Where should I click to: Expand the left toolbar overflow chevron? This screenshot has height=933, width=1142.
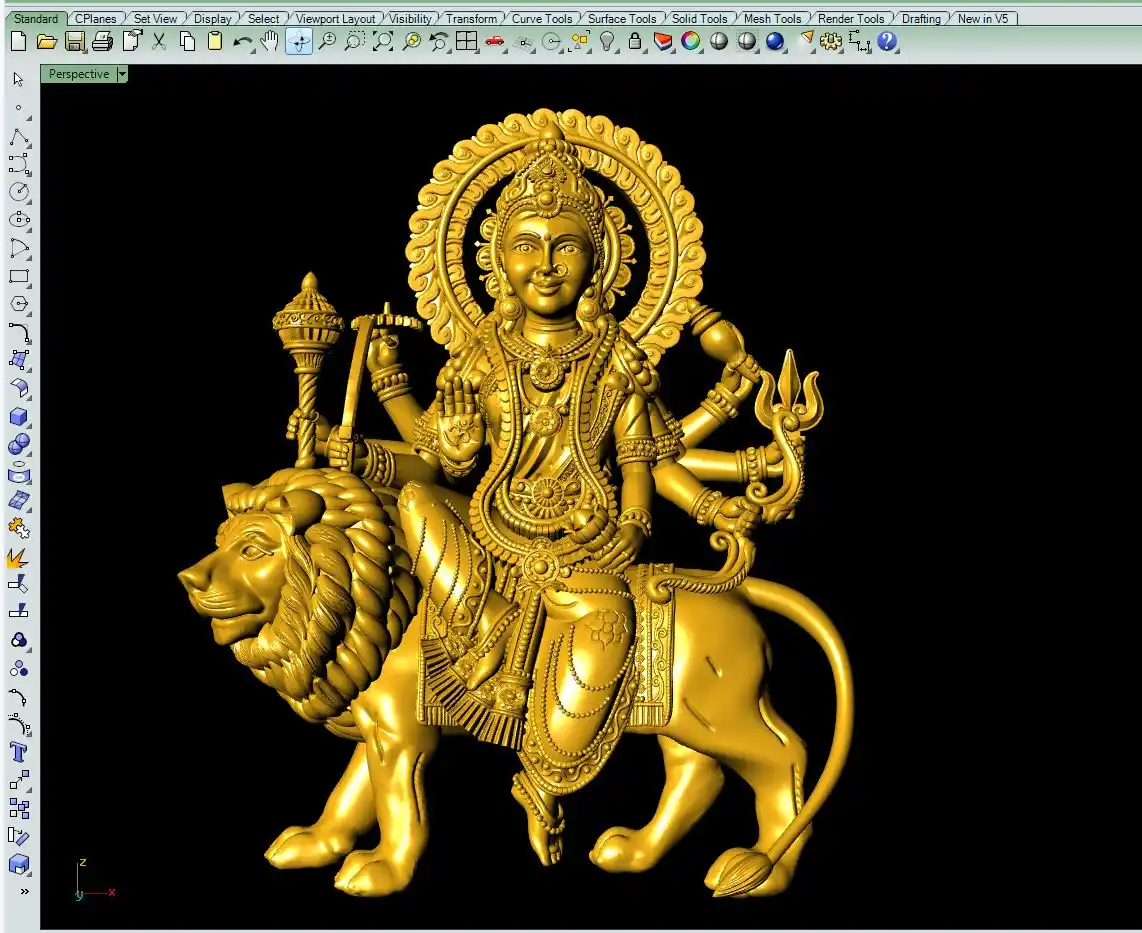[24, 891]
